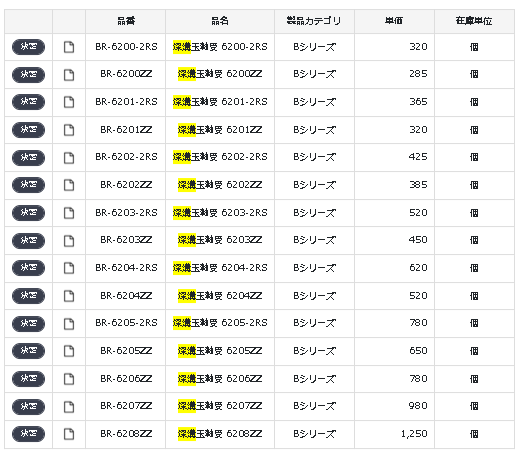Choose BR-6201ZZ using its 決定 button
This screenshot has width=524, height=461.
(x=28, y=130)
